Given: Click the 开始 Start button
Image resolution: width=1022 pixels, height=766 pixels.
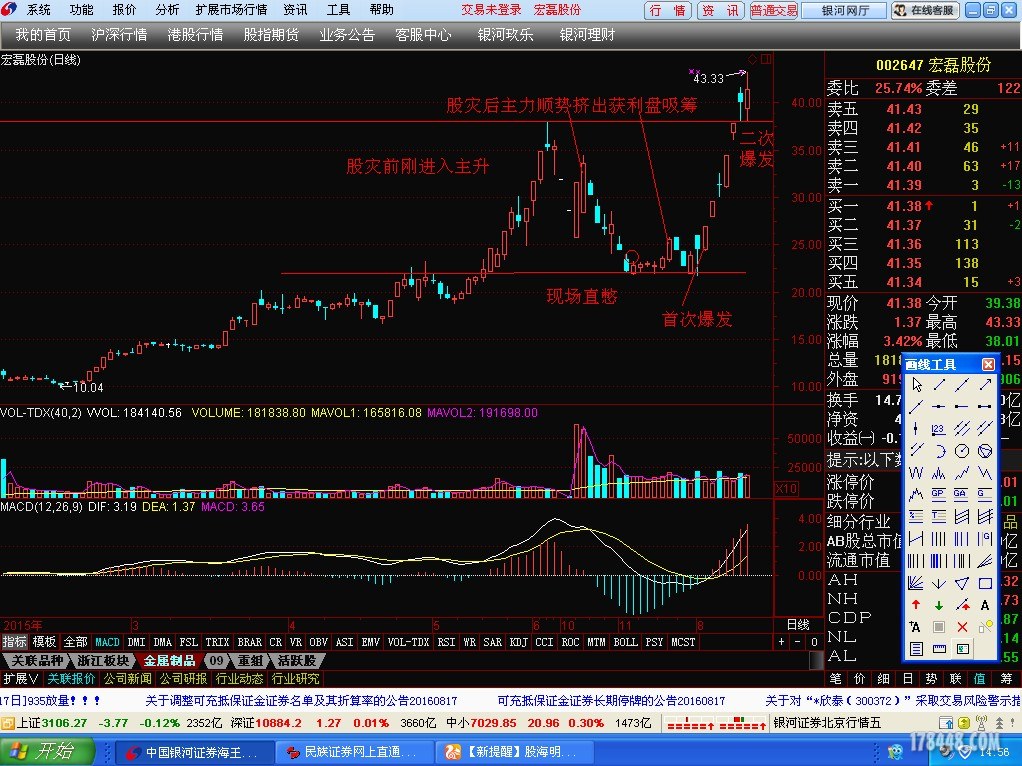Looking at the screenshot, I should (46, 752).
